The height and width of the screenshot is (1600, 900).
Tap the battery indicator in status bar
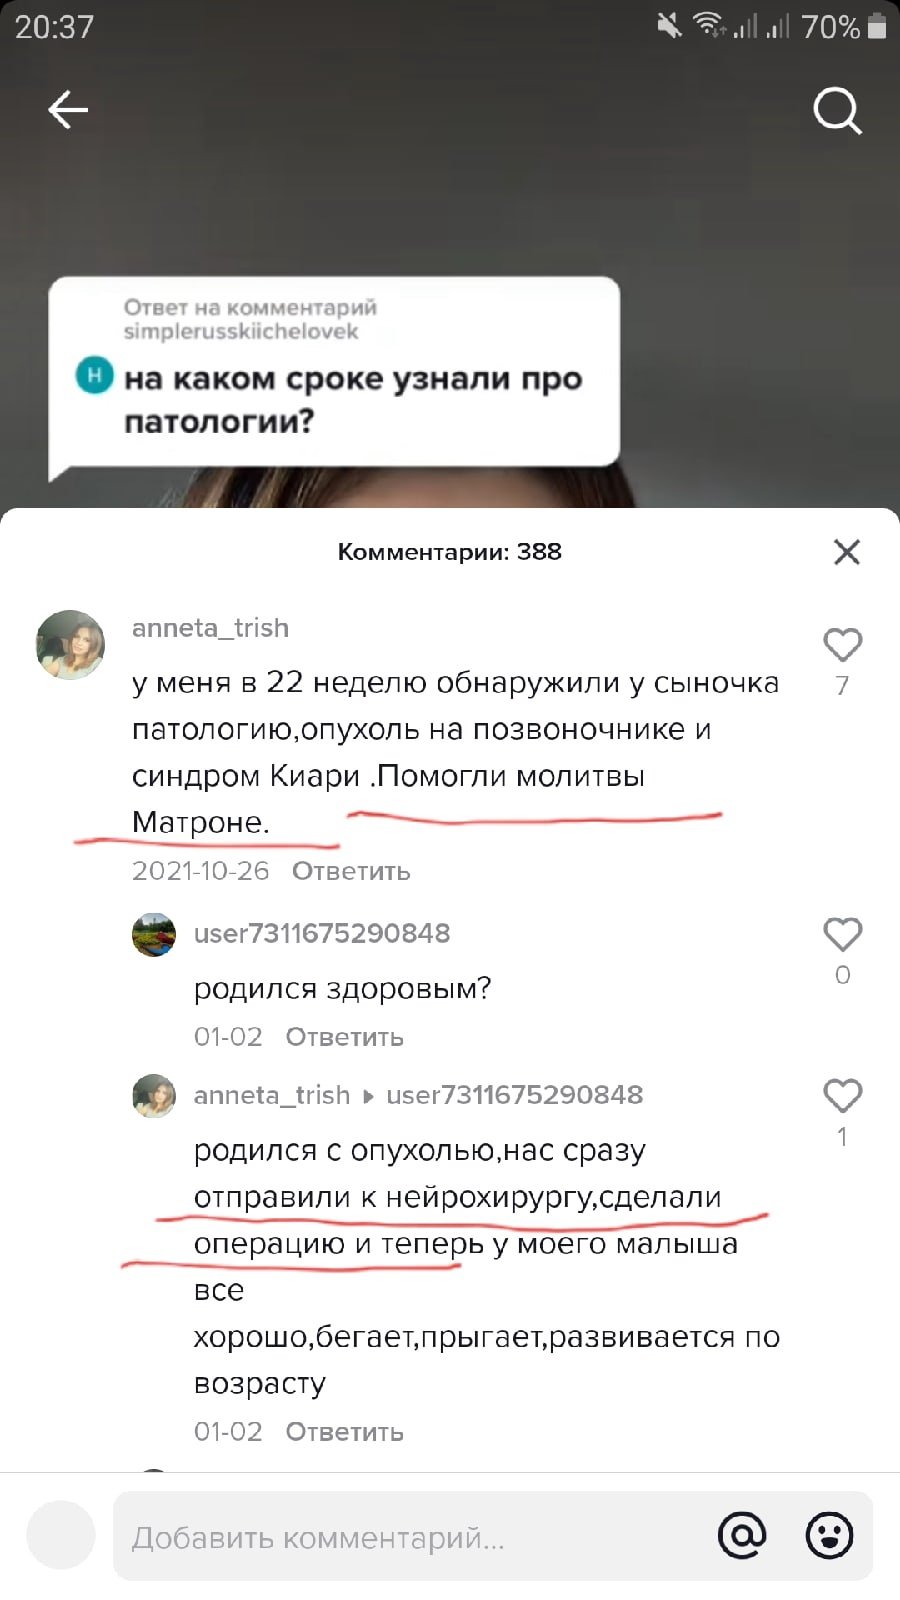coord(877,26)
